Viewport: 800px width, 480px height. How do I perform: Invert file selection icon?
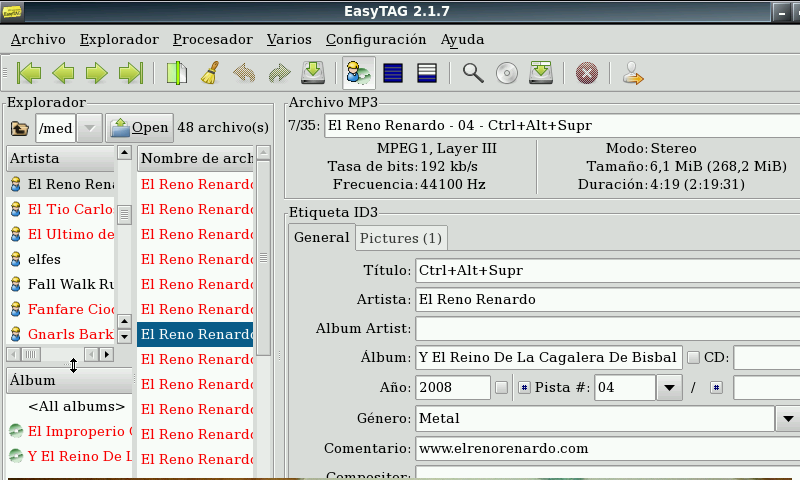(x=427, y=73)
